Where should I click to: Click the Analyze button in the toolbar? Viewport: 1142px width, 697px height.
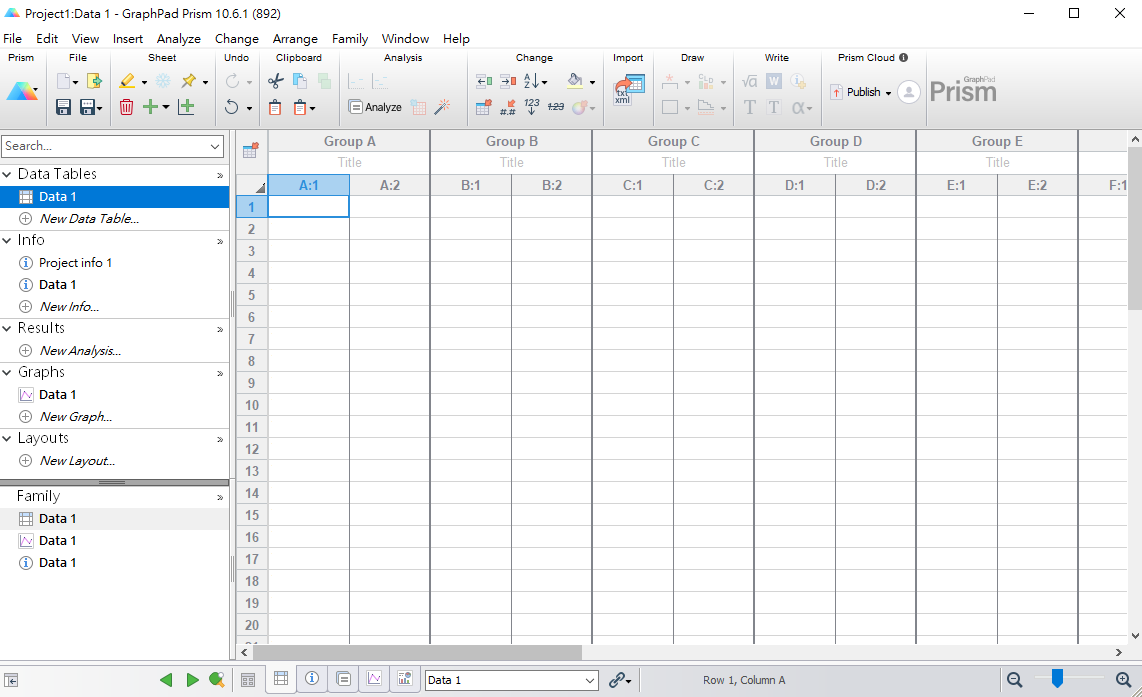tap(375, 107)
